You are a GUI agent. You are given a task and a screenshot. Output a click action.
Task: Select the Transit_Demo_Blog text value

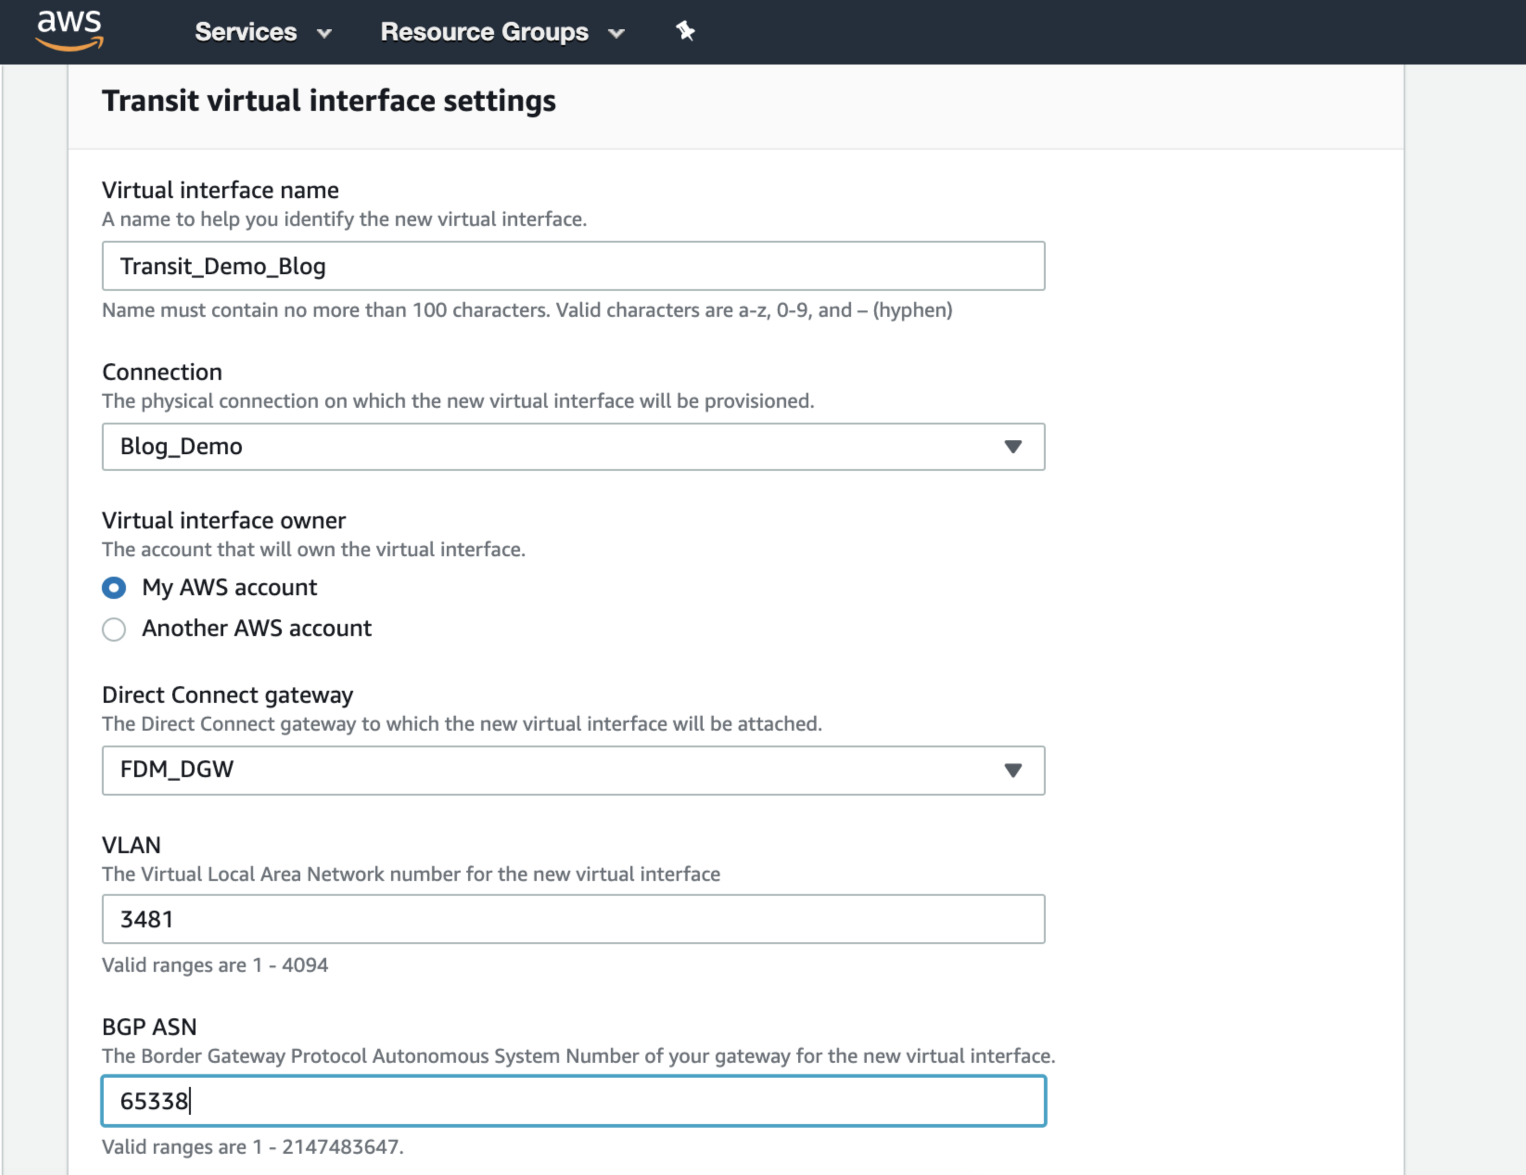point(222,266)
